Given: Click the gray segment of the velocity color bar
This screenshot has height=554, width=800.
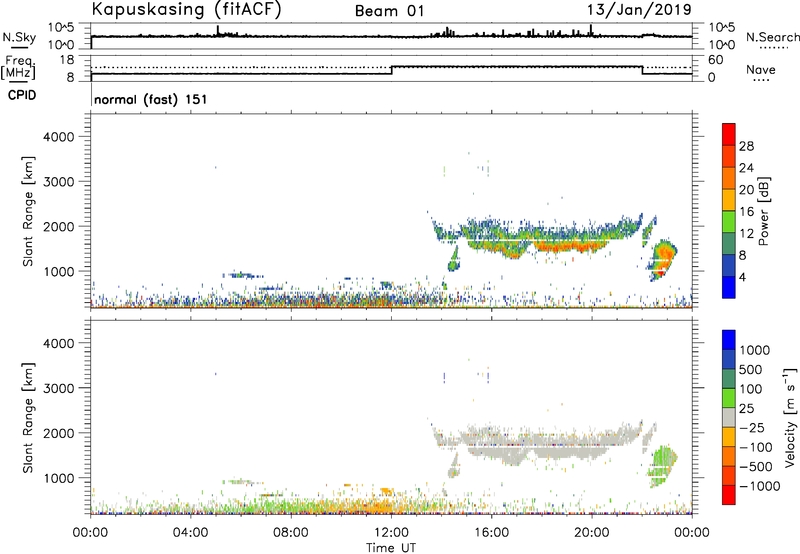Looking at the screenshot, I should (729, 418).
